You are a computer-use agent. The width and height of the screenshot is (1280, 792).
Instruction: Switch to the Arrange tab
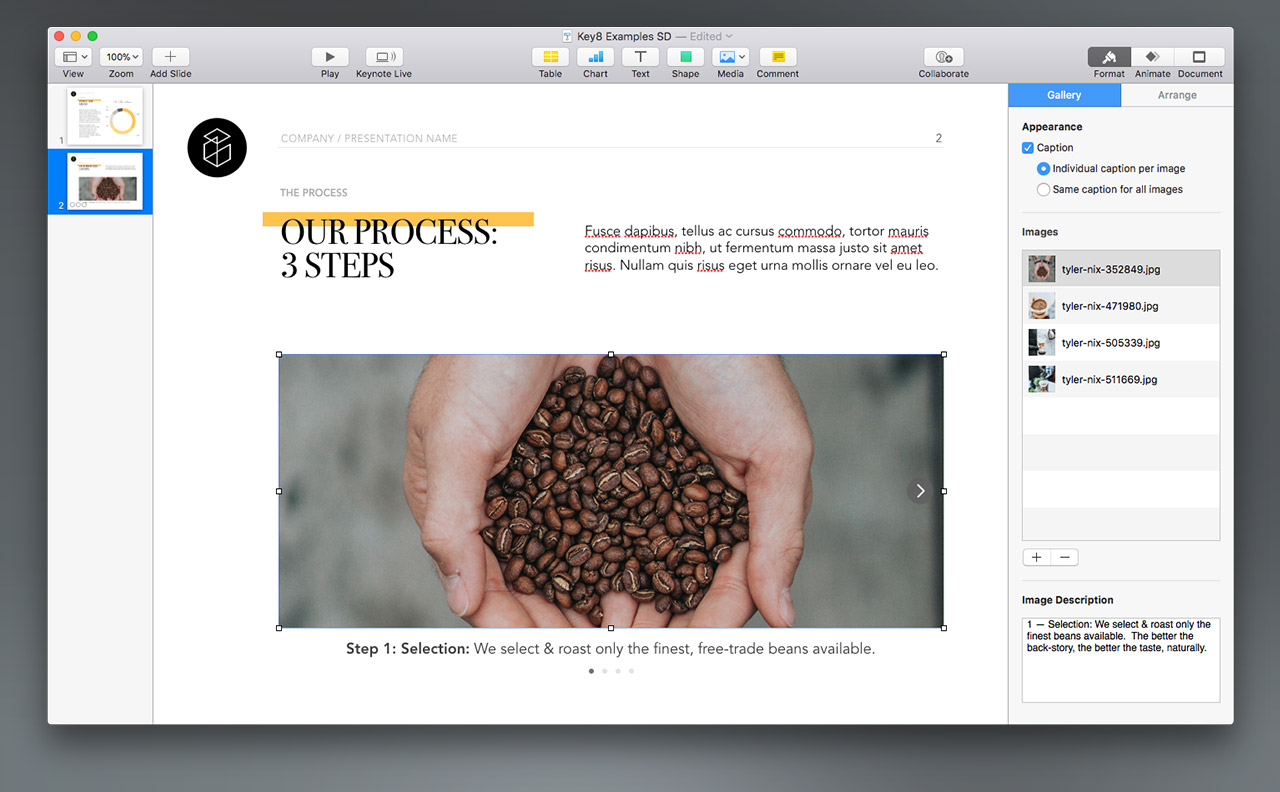coord(1177,95)
